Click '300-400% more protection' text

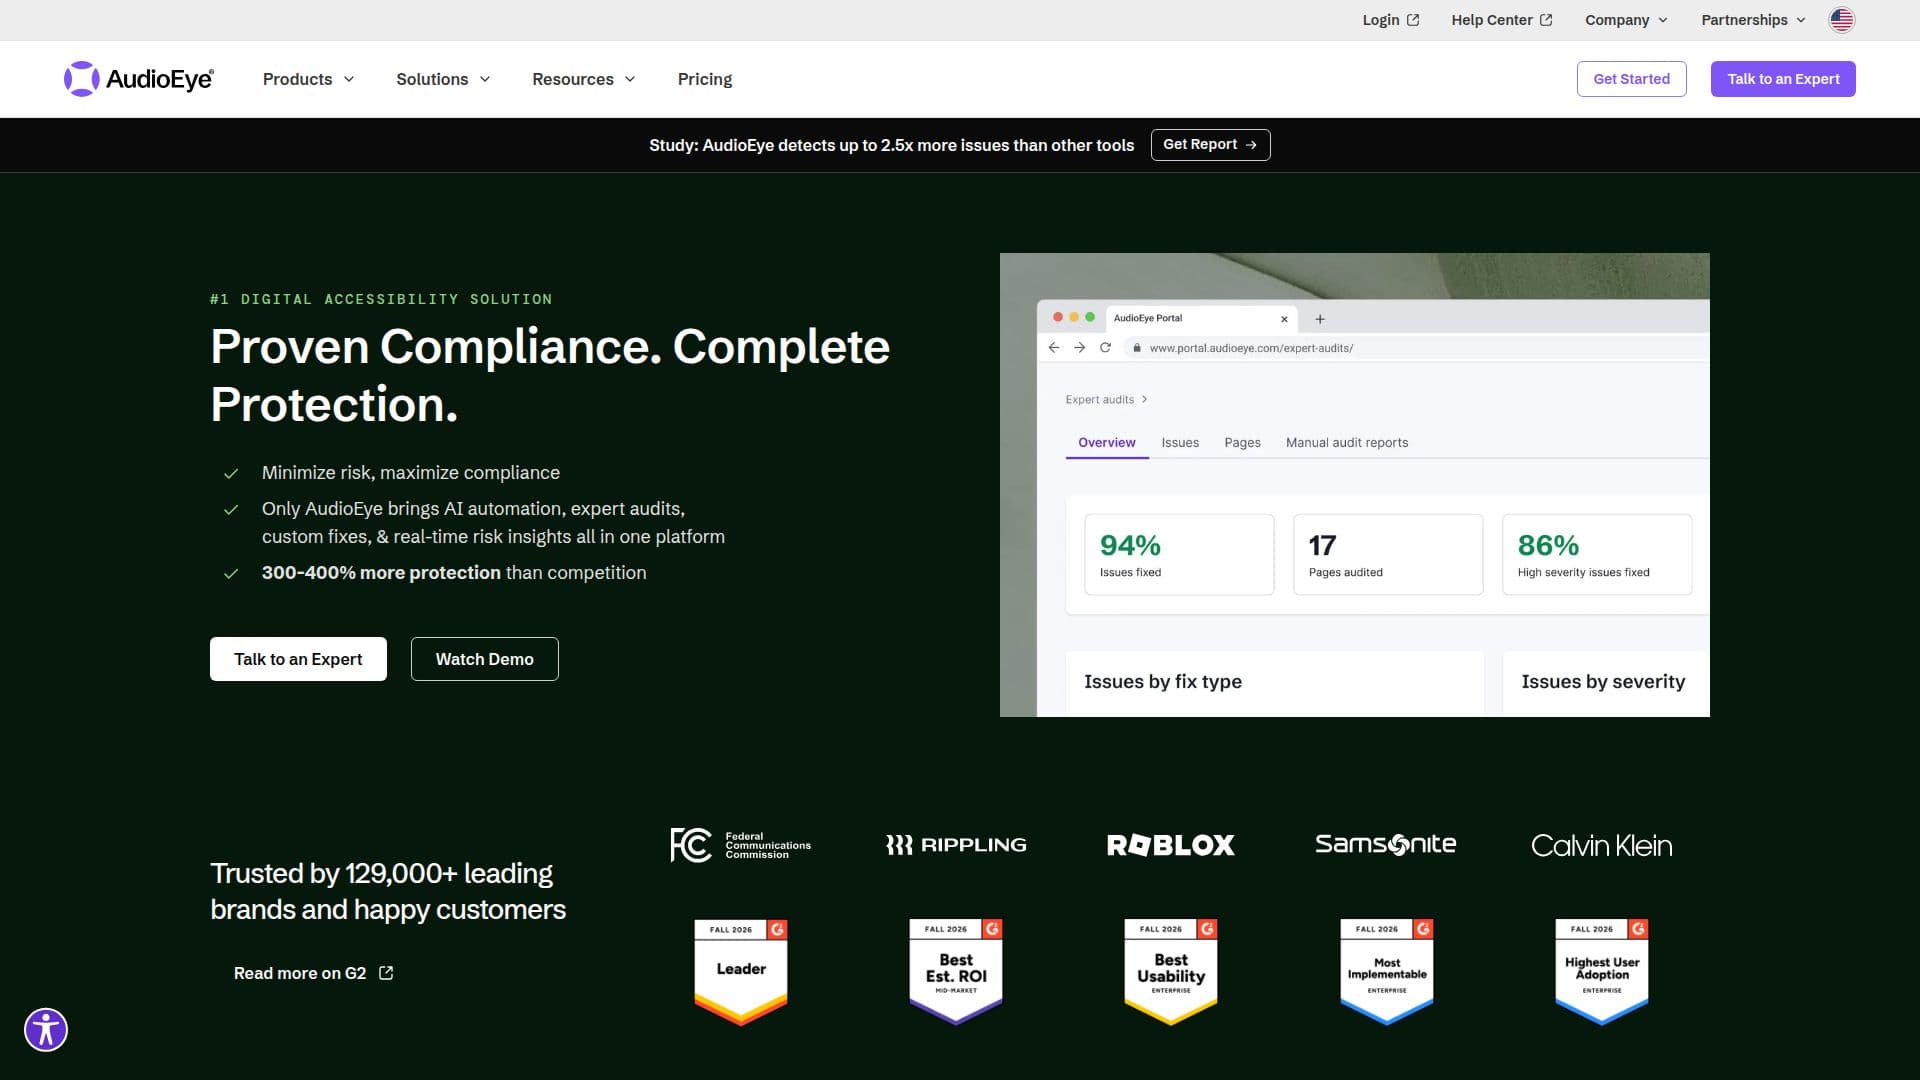381,573
